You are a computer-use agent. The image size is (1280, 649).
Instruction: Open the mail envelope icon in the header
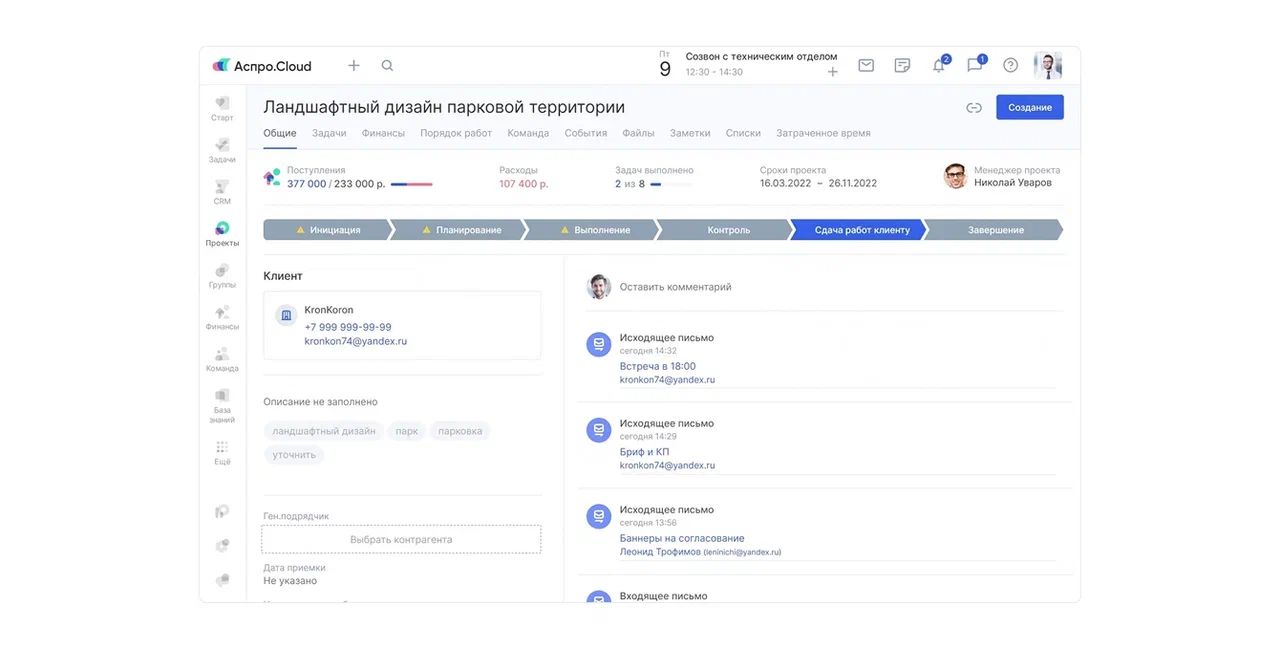tap(866, 66)
